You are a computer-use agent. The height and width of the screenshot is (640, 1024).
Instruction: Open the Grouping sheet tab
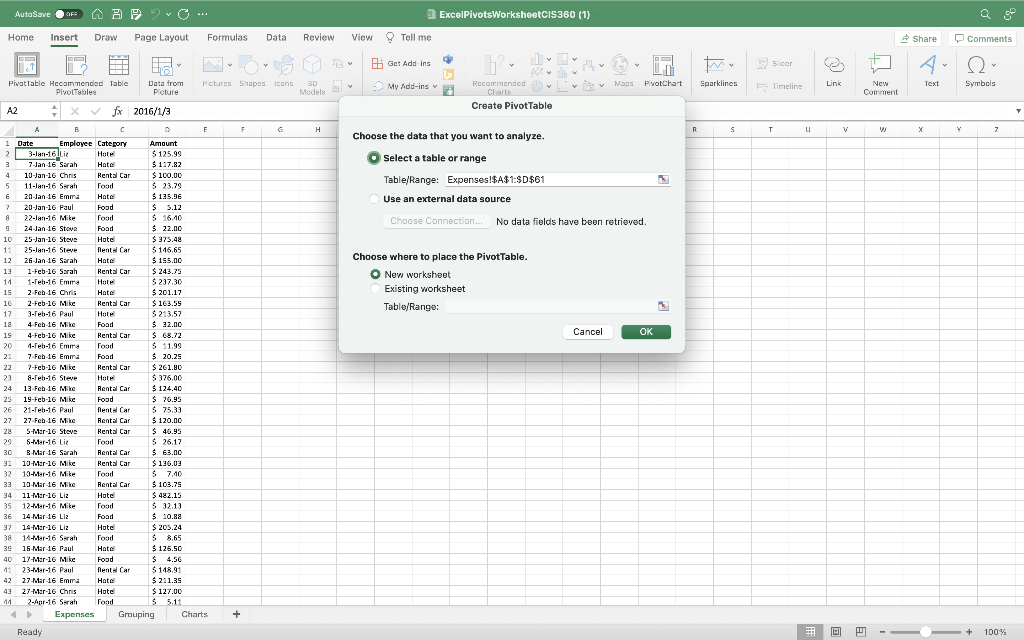(136, 614)
